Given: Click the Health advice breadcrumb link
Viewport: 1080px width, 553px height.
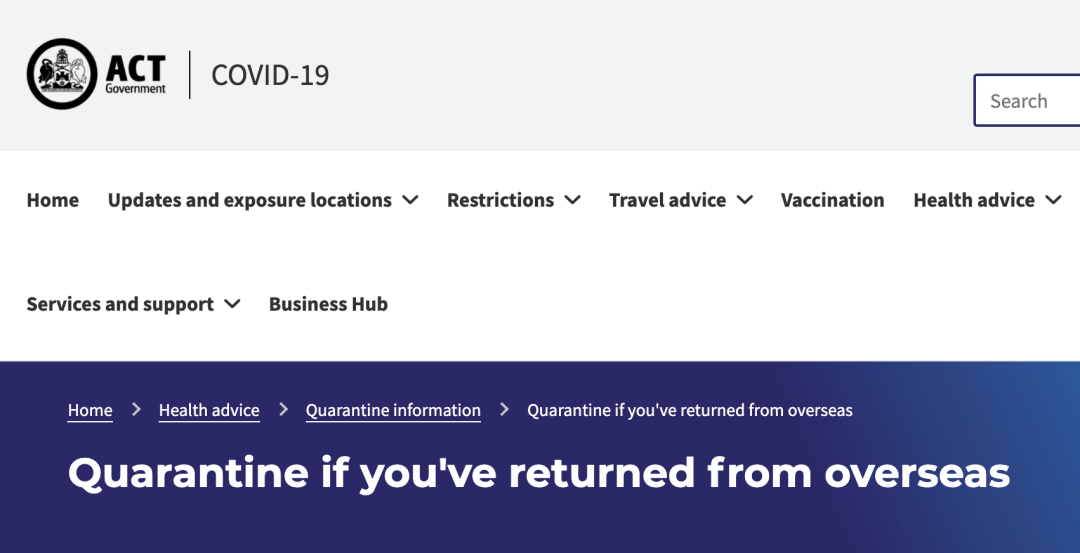Looking at the screenshot, I should 209,410.
